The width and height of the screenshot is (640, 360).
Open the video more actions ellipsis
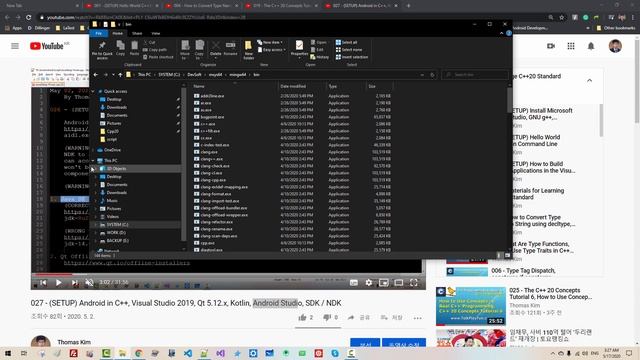point(417,318)
